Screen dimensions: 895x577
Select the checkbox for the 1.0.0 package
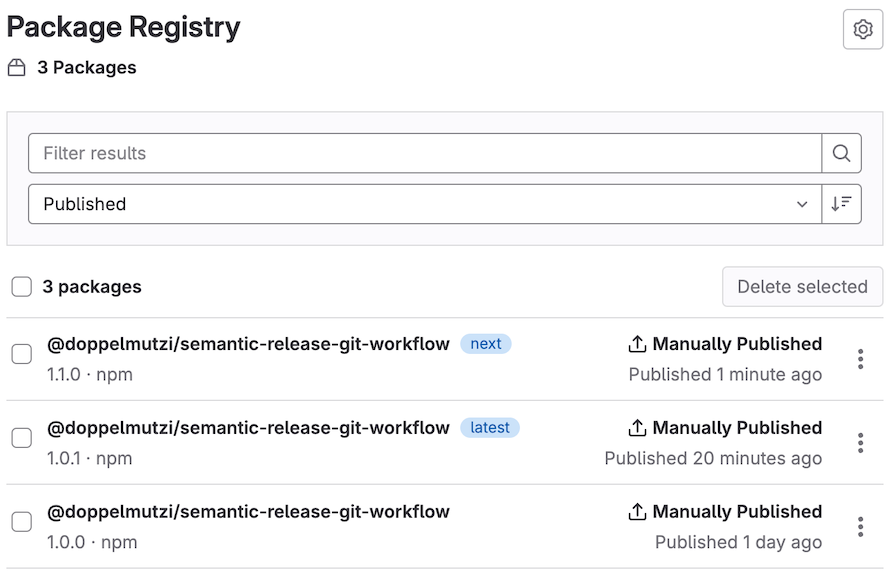coord(21,520)
